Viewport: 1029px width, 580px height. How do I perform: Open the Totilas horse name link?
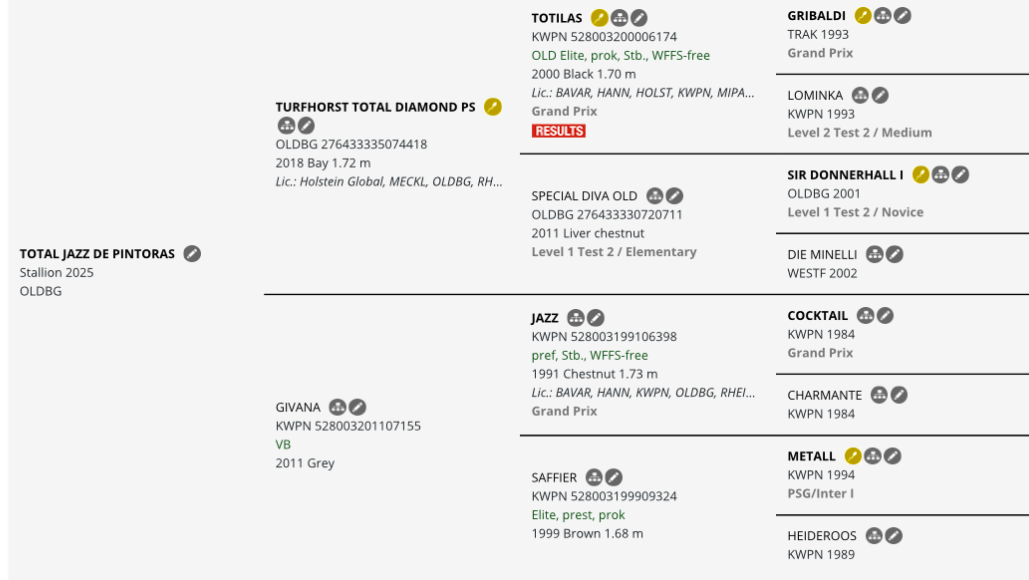[556, 18]
